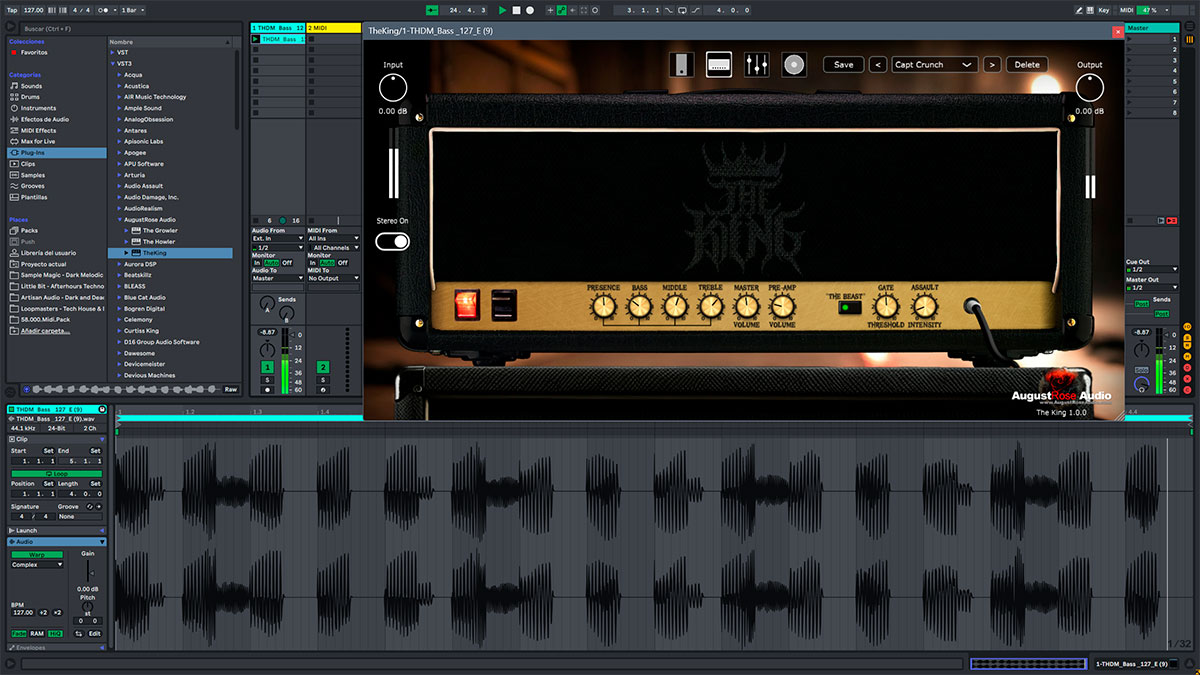
Task: Click the Play button in the transport bar
Action: point(503,10)
